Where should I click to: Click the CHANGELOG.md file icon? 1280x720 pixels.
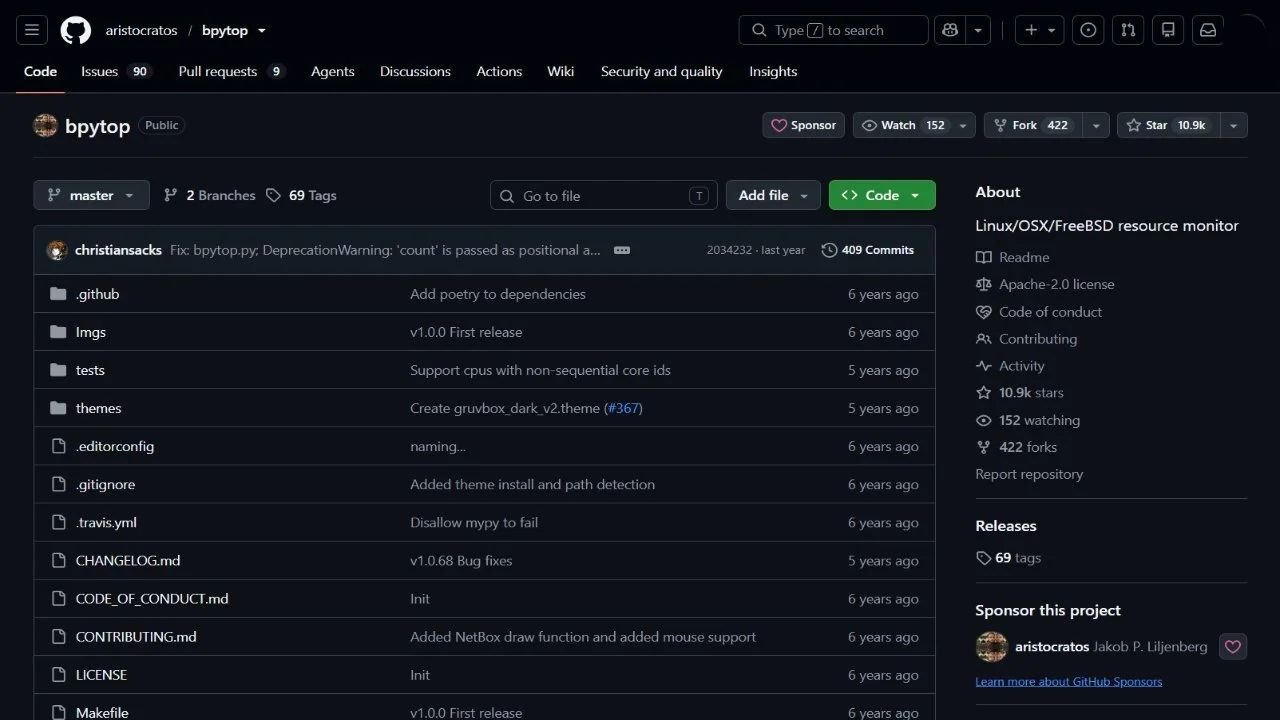[x=58, y=561]
